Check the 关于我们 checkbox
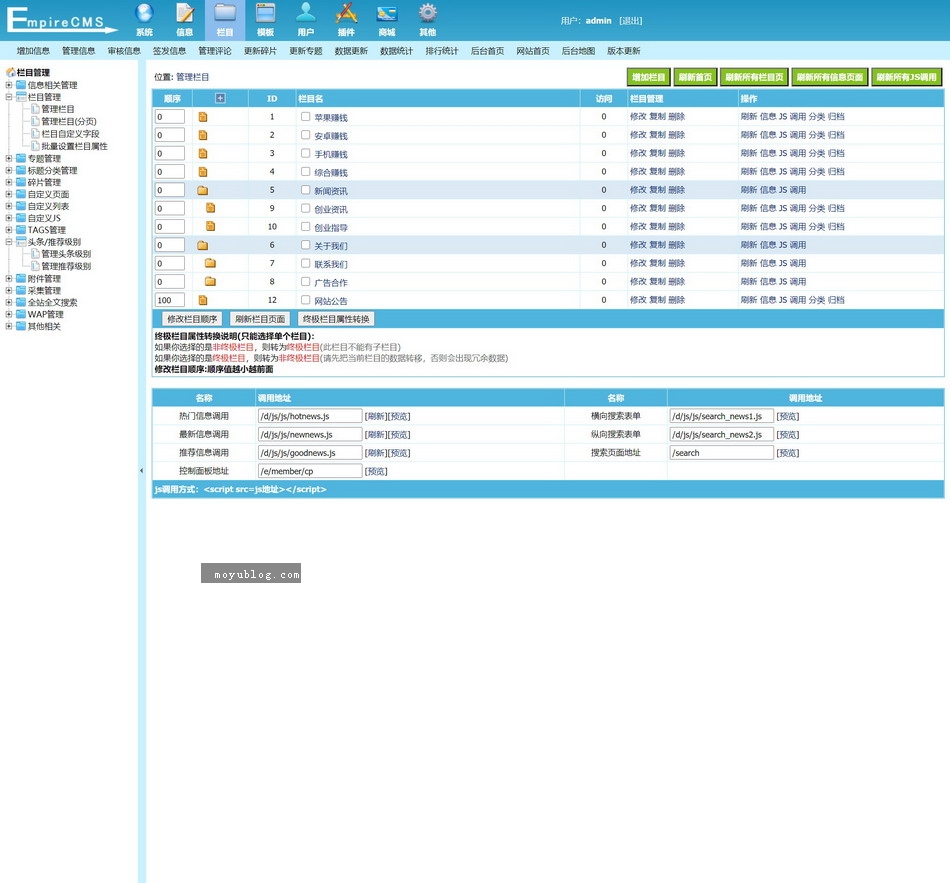The height and width of the screenshot is (883, 950). click(x=305, y=245)
